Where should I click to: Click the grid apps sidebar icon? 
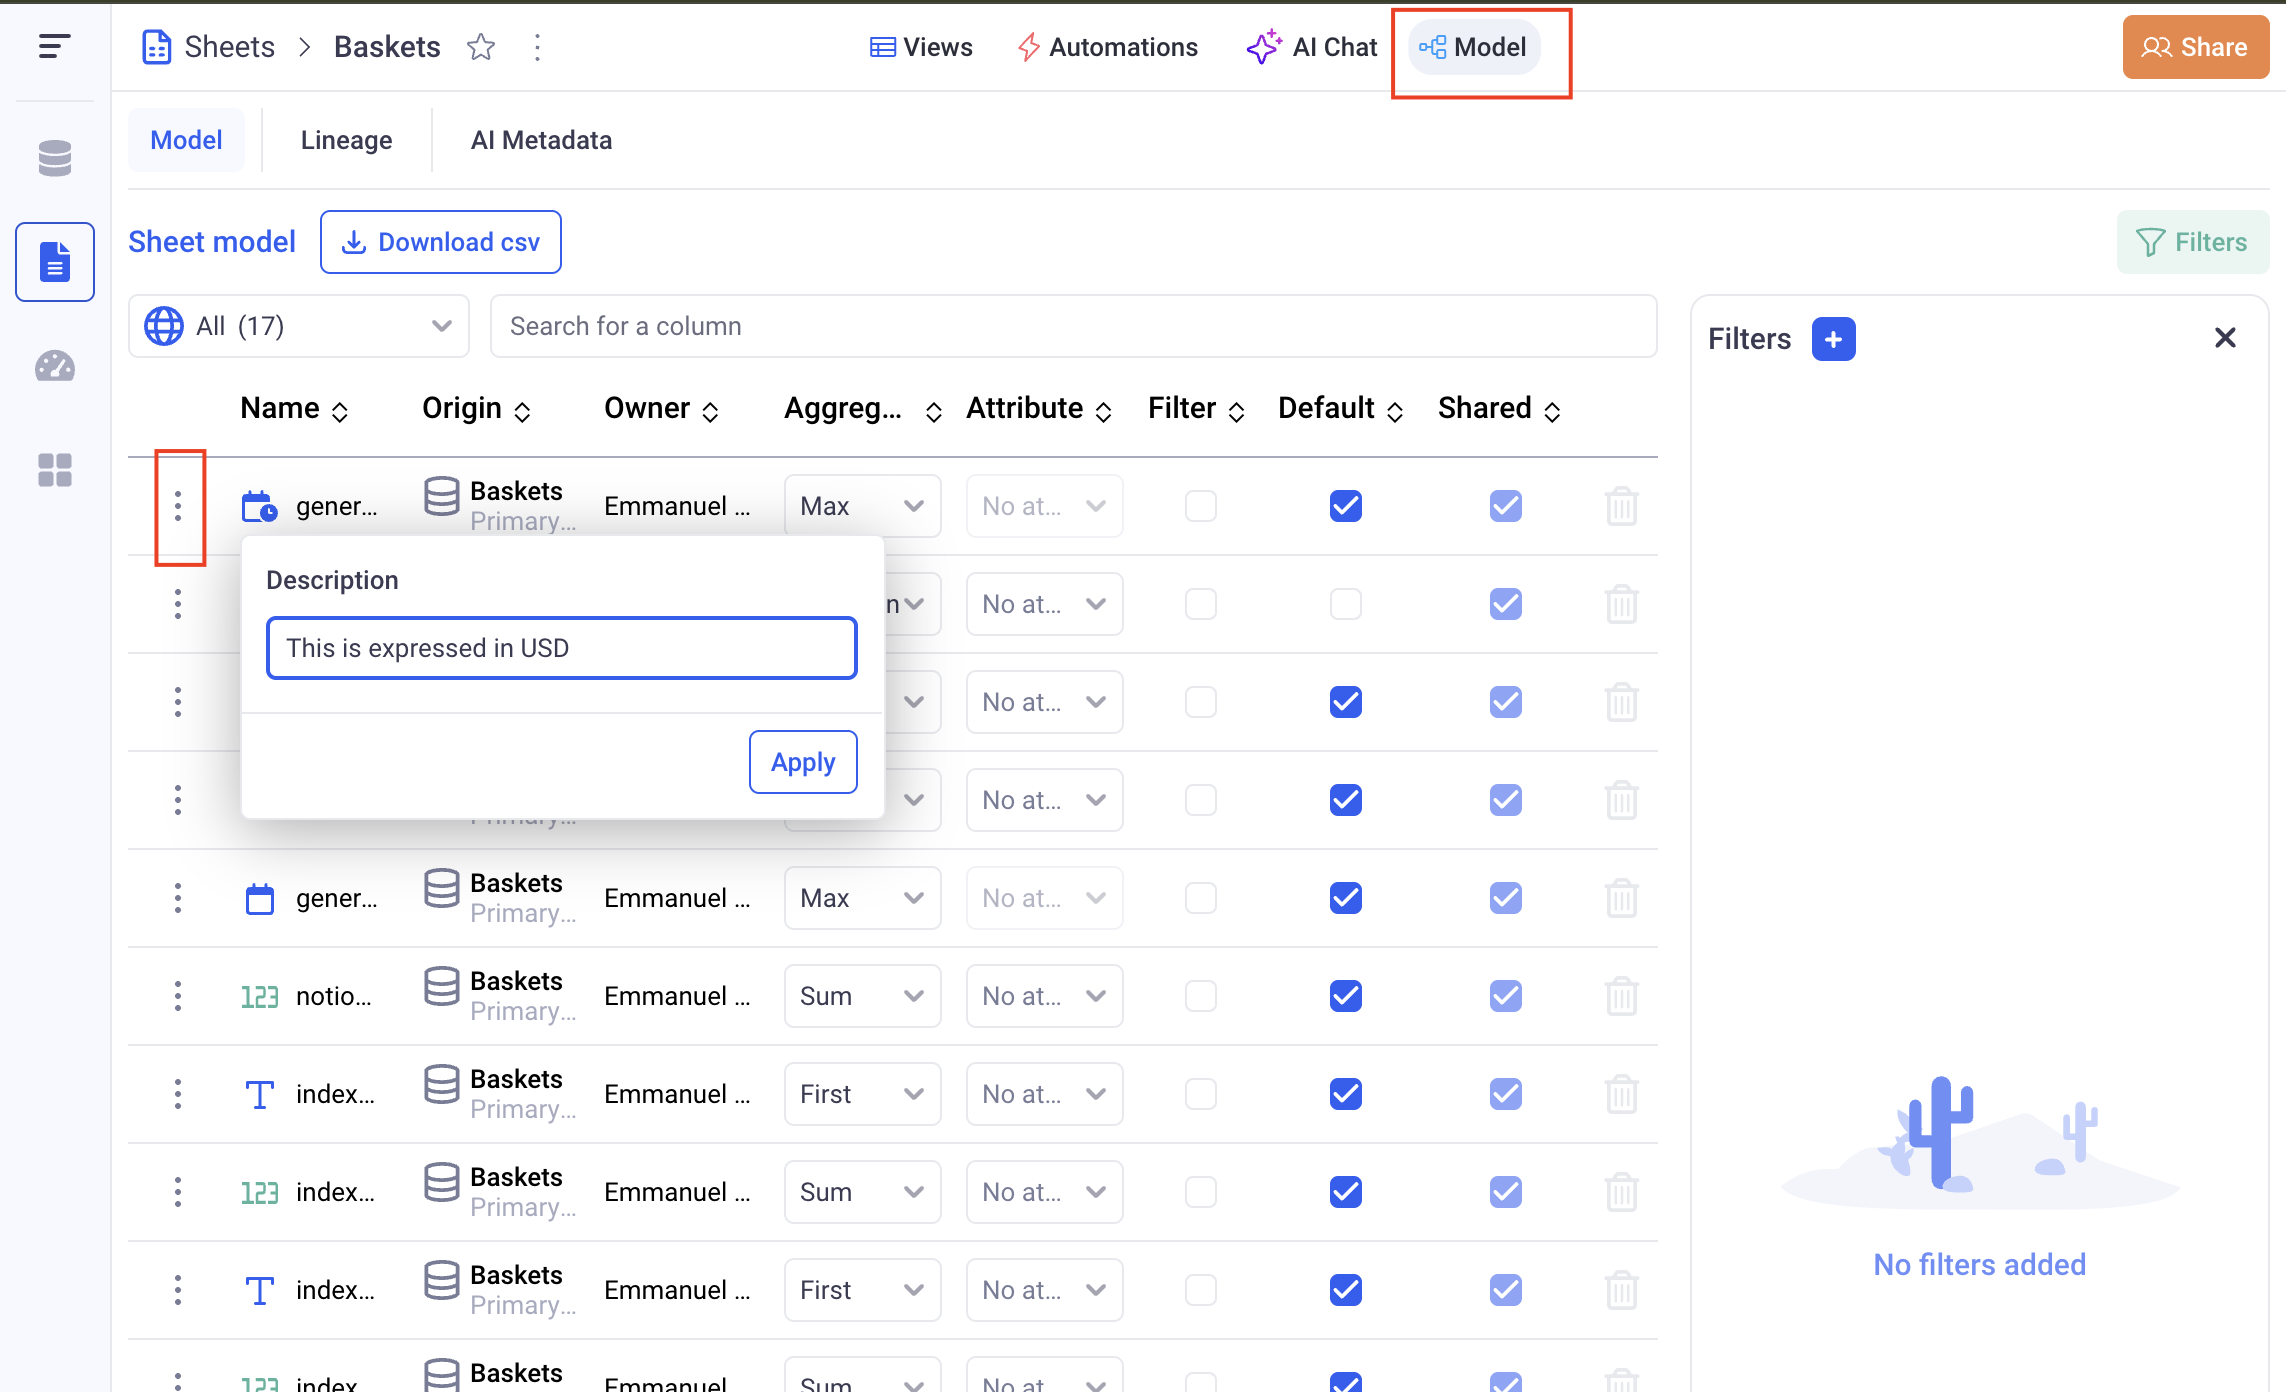click(54, 470)
